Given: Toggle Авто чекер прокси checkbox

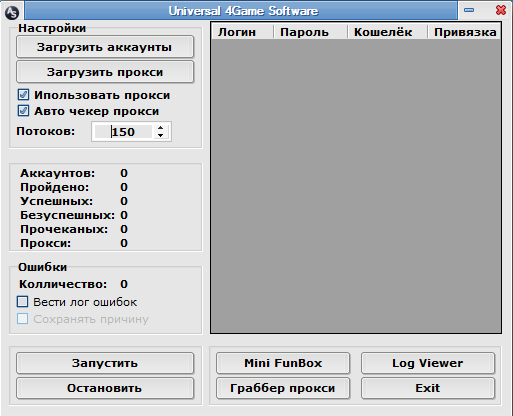Looking at the screenshot, I should tap(23, 111).
